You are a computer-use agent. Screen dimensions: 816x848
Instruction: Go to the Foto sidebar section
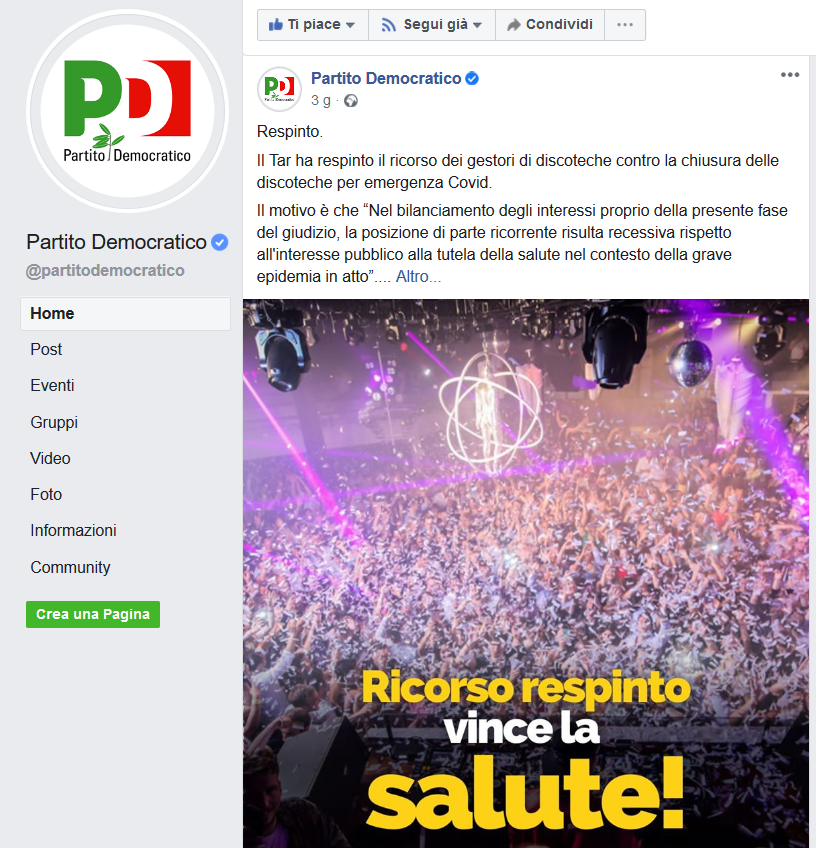point(46,494)
